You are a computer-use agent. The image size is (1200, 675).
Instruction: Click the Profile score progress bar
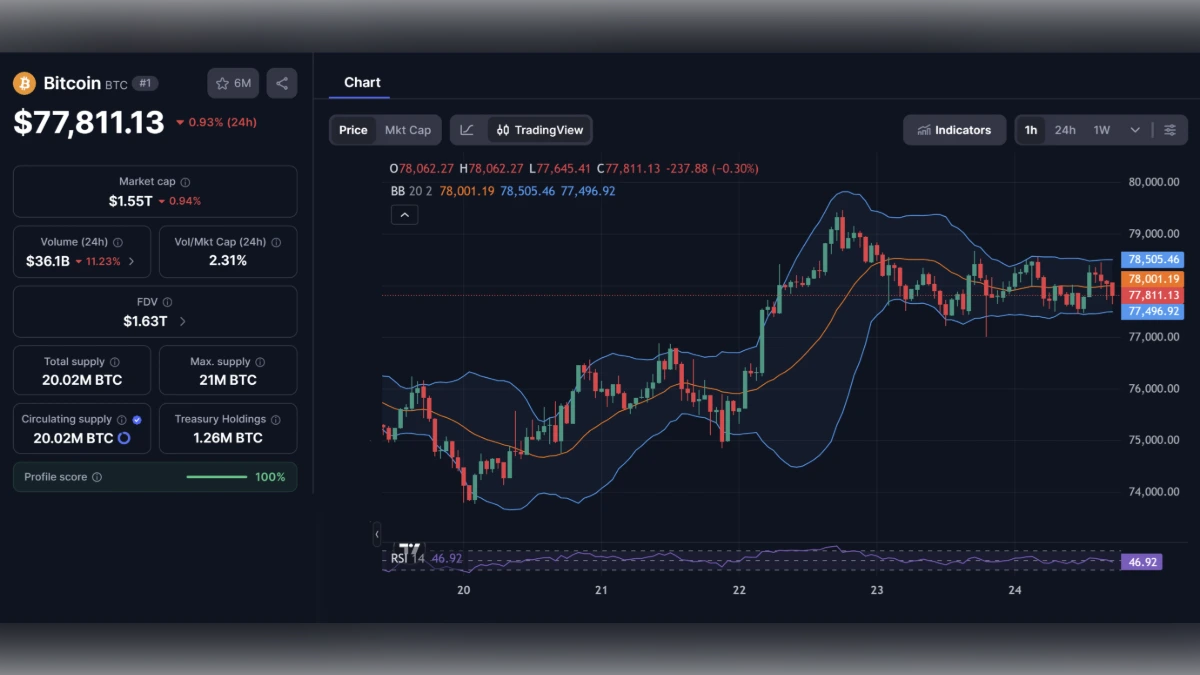[x=216, y=477]
